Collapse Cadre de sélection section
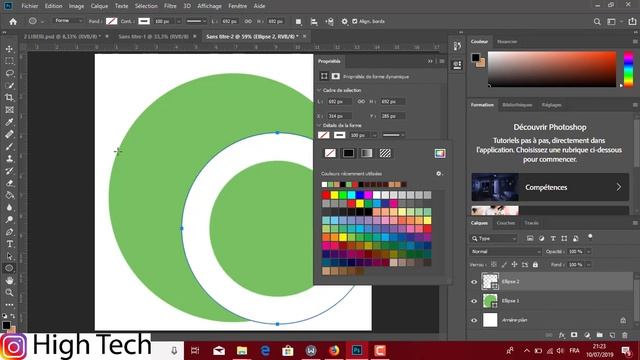The image size is (640, 360). (319, 90)
